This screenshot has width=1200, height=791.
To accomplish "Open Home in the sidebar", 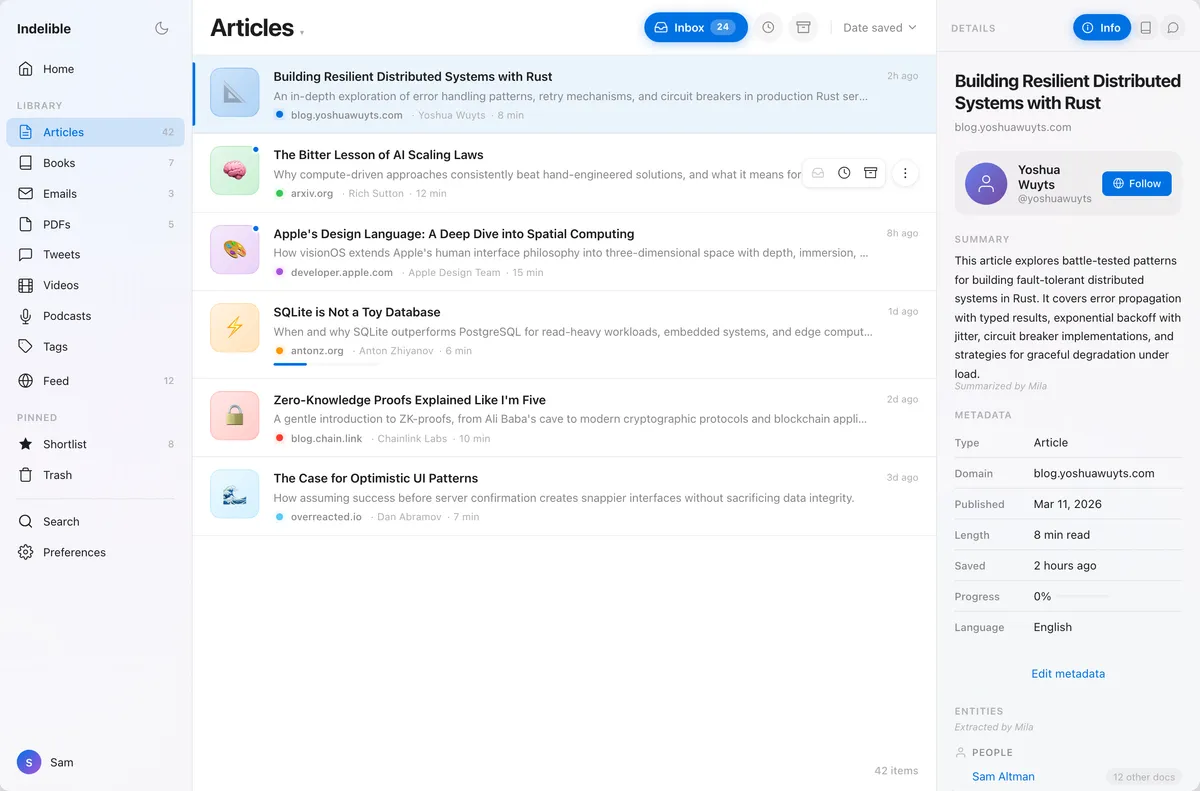I will [x=95, y=69].
